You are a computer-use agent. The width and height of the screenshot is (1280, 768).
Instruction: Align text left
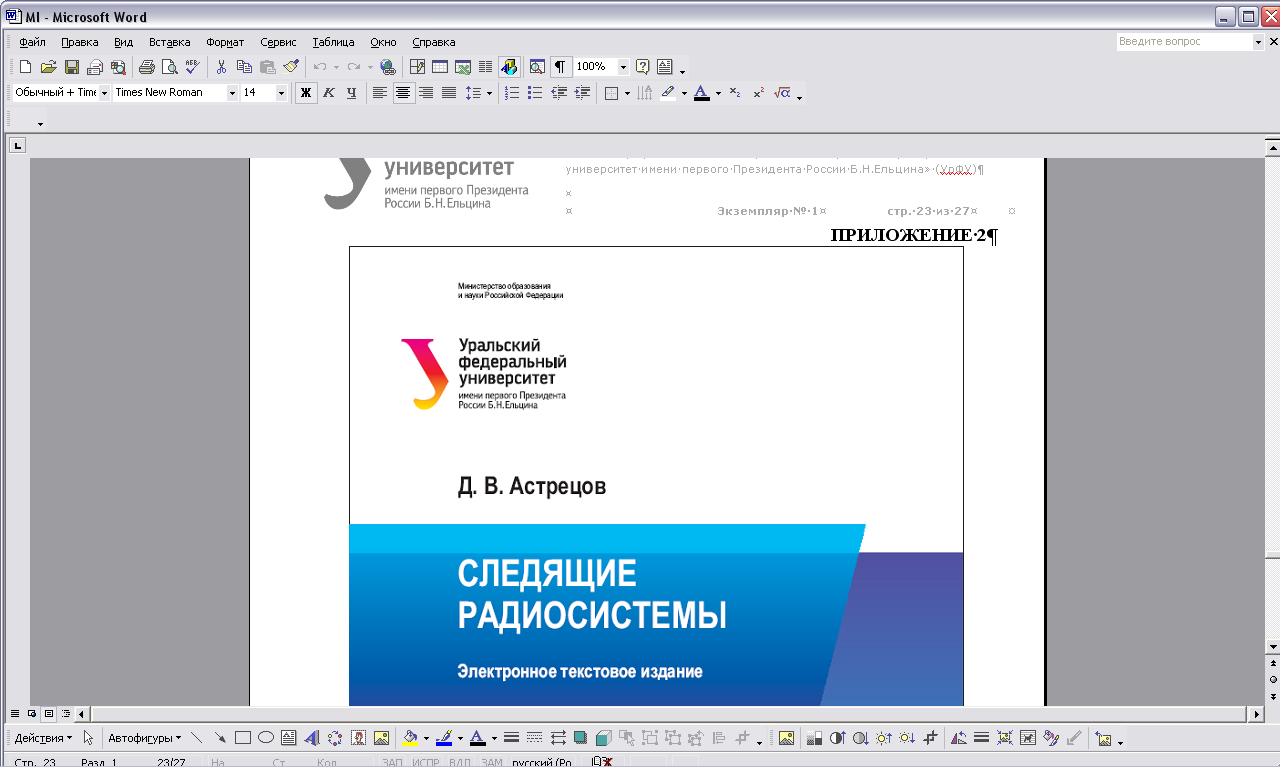point(380,93)
